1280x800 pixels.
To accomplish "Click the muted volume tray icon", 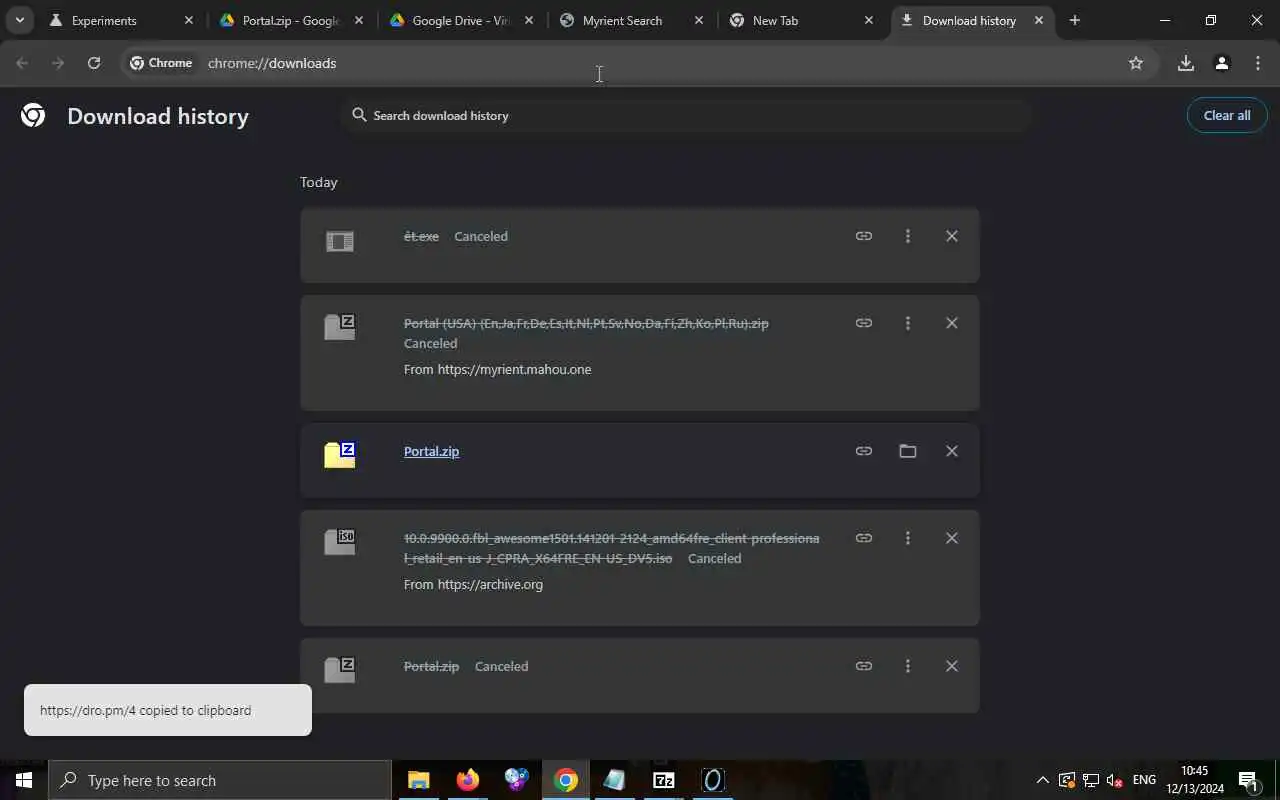I will [x=1115, y=780].
